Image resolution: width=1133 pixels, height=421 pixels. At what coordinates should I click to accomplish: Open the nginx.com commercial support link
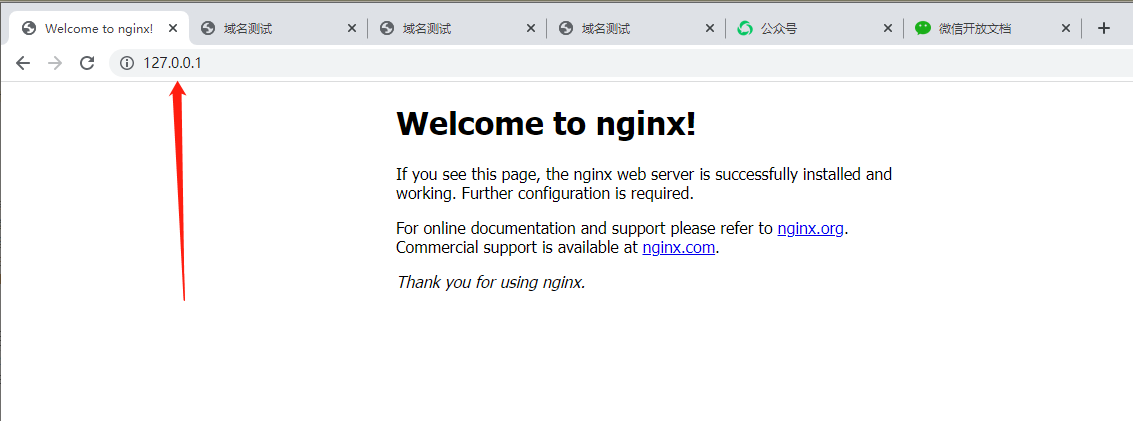point(678,248)
